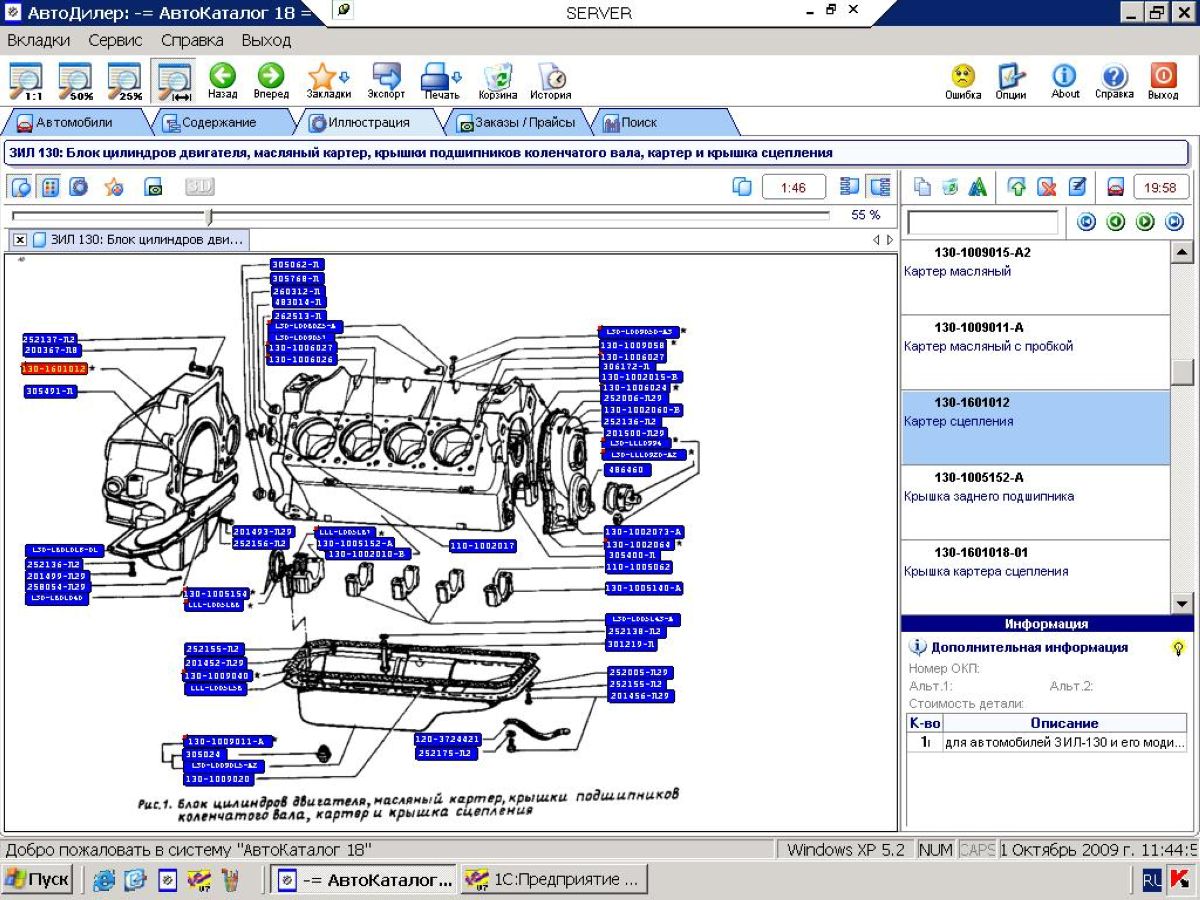Click the letter A font icon
1200x900 pixels.
coord(978,187)
